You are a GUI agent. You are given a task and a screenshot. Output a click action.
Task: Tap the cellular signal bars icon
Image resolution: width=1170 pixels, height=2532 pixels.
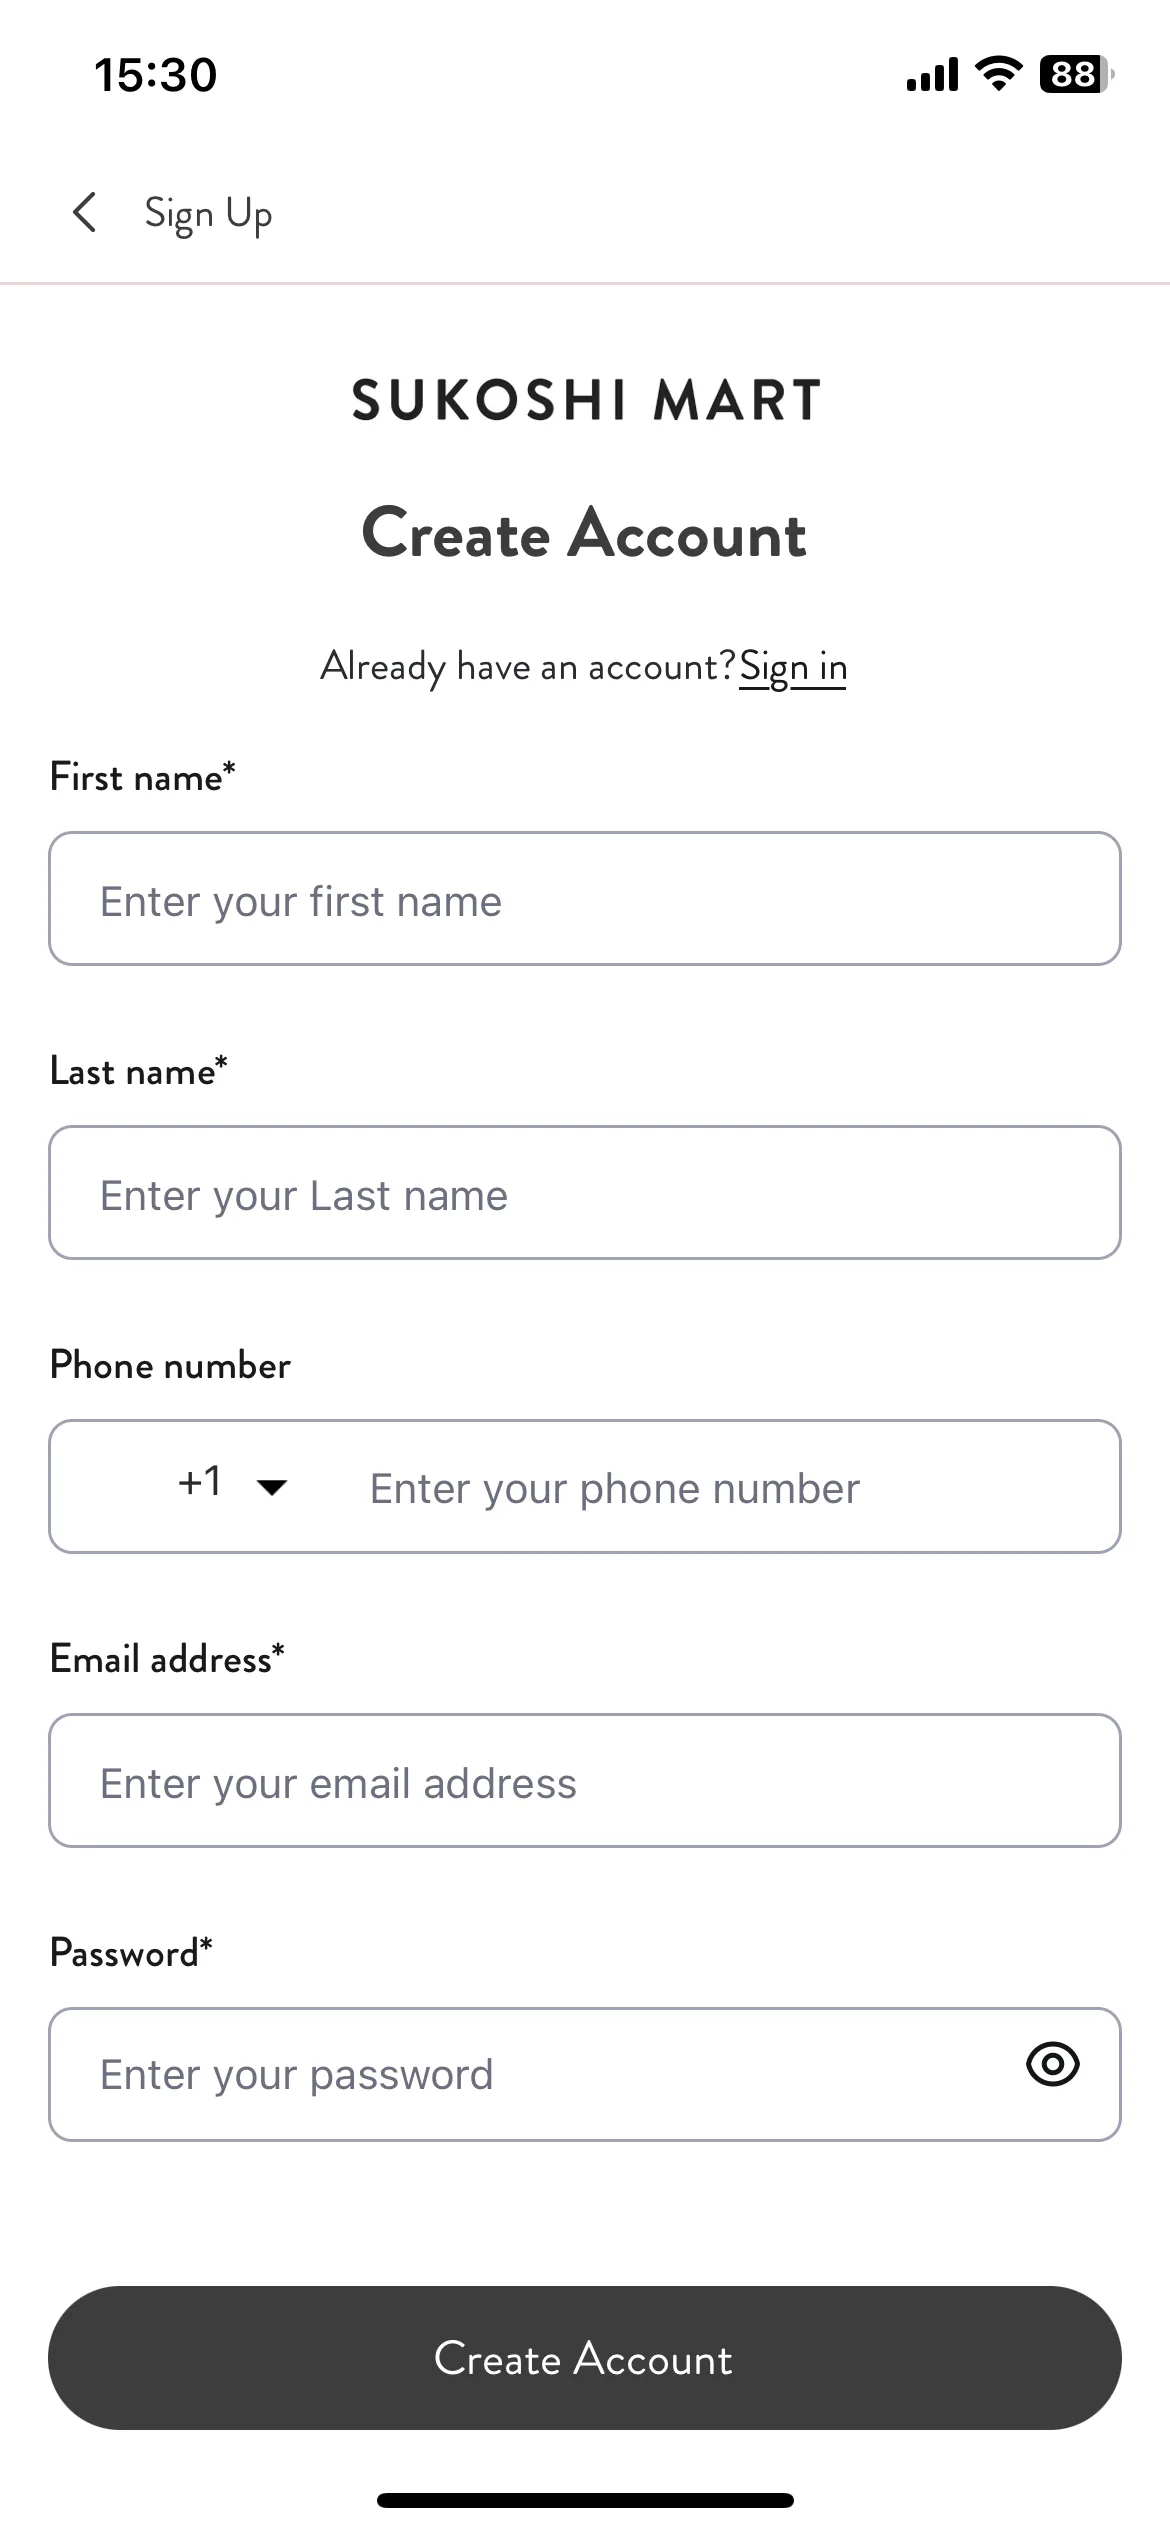(932, 75)
